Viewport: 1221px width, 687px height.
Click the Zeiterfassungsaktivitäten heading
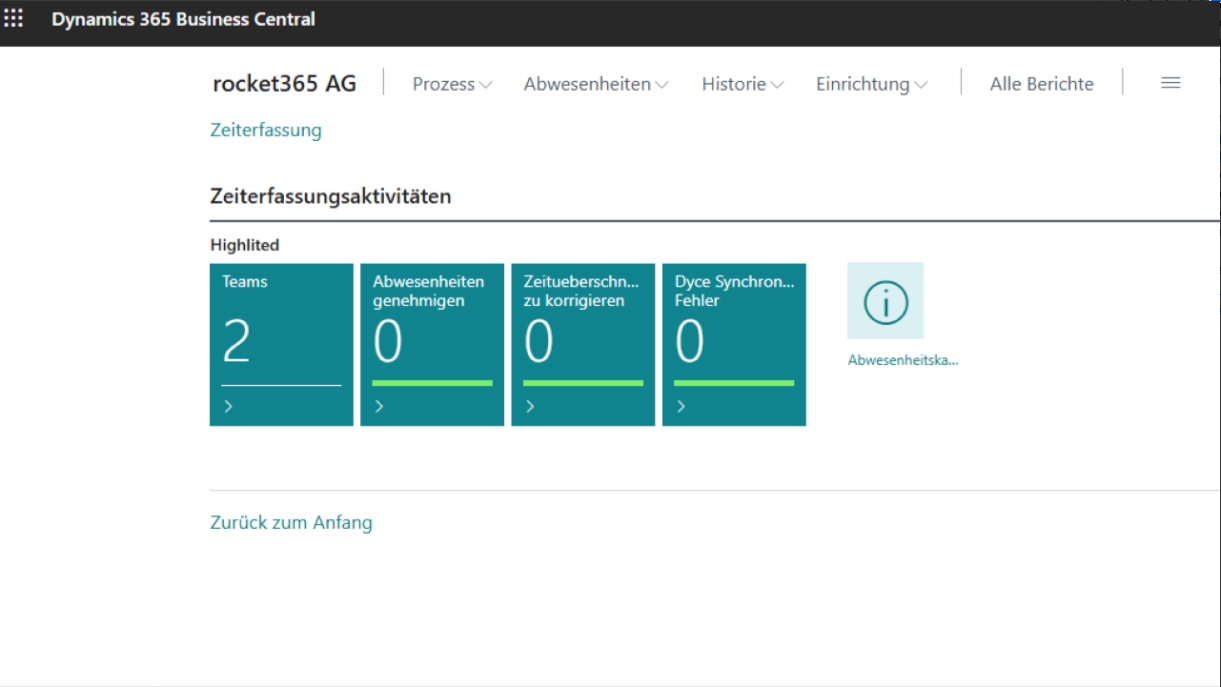[330, 196]
